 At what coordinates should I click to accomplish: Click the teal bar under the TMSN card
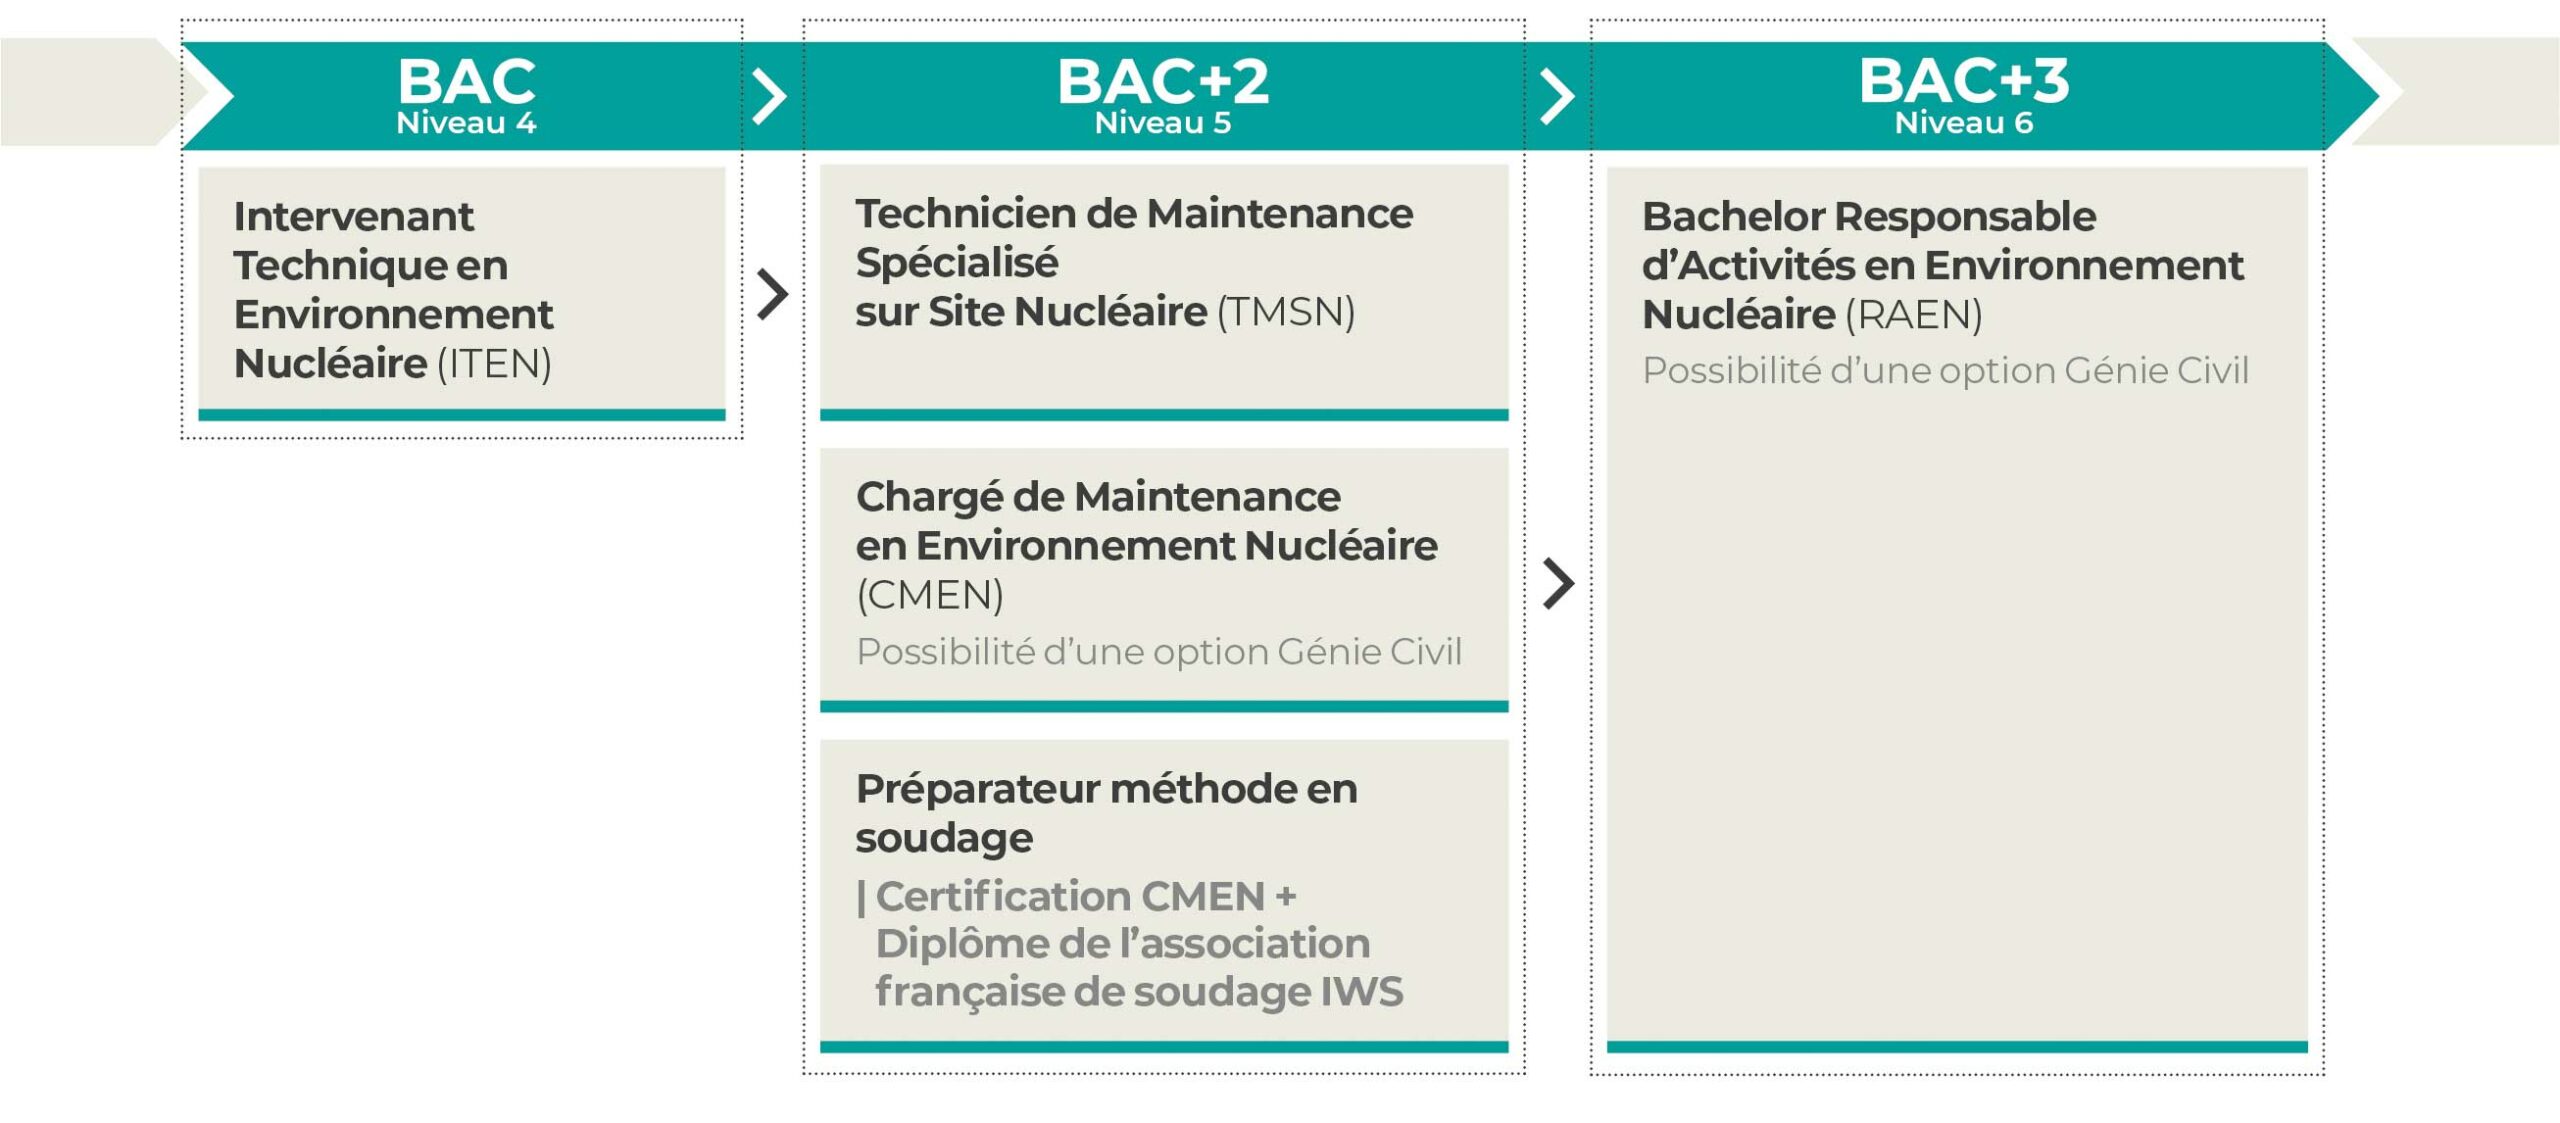click(1164, 415)
